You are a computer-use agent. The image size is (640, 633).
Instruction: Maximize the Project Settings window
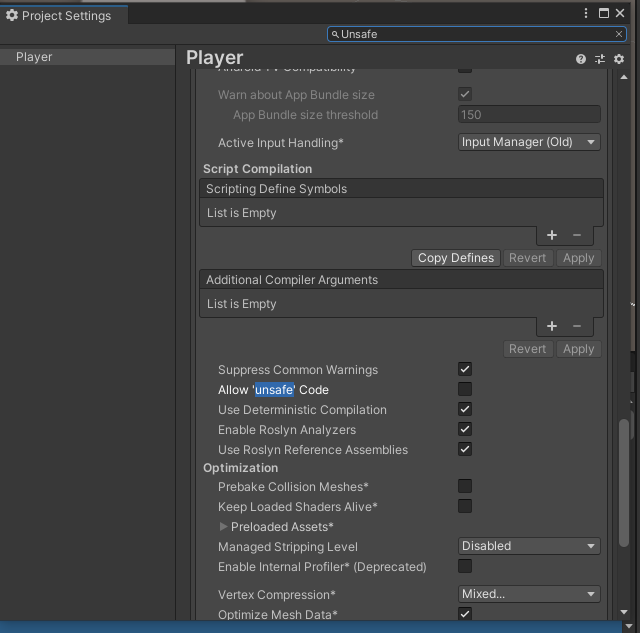[604, 13]
